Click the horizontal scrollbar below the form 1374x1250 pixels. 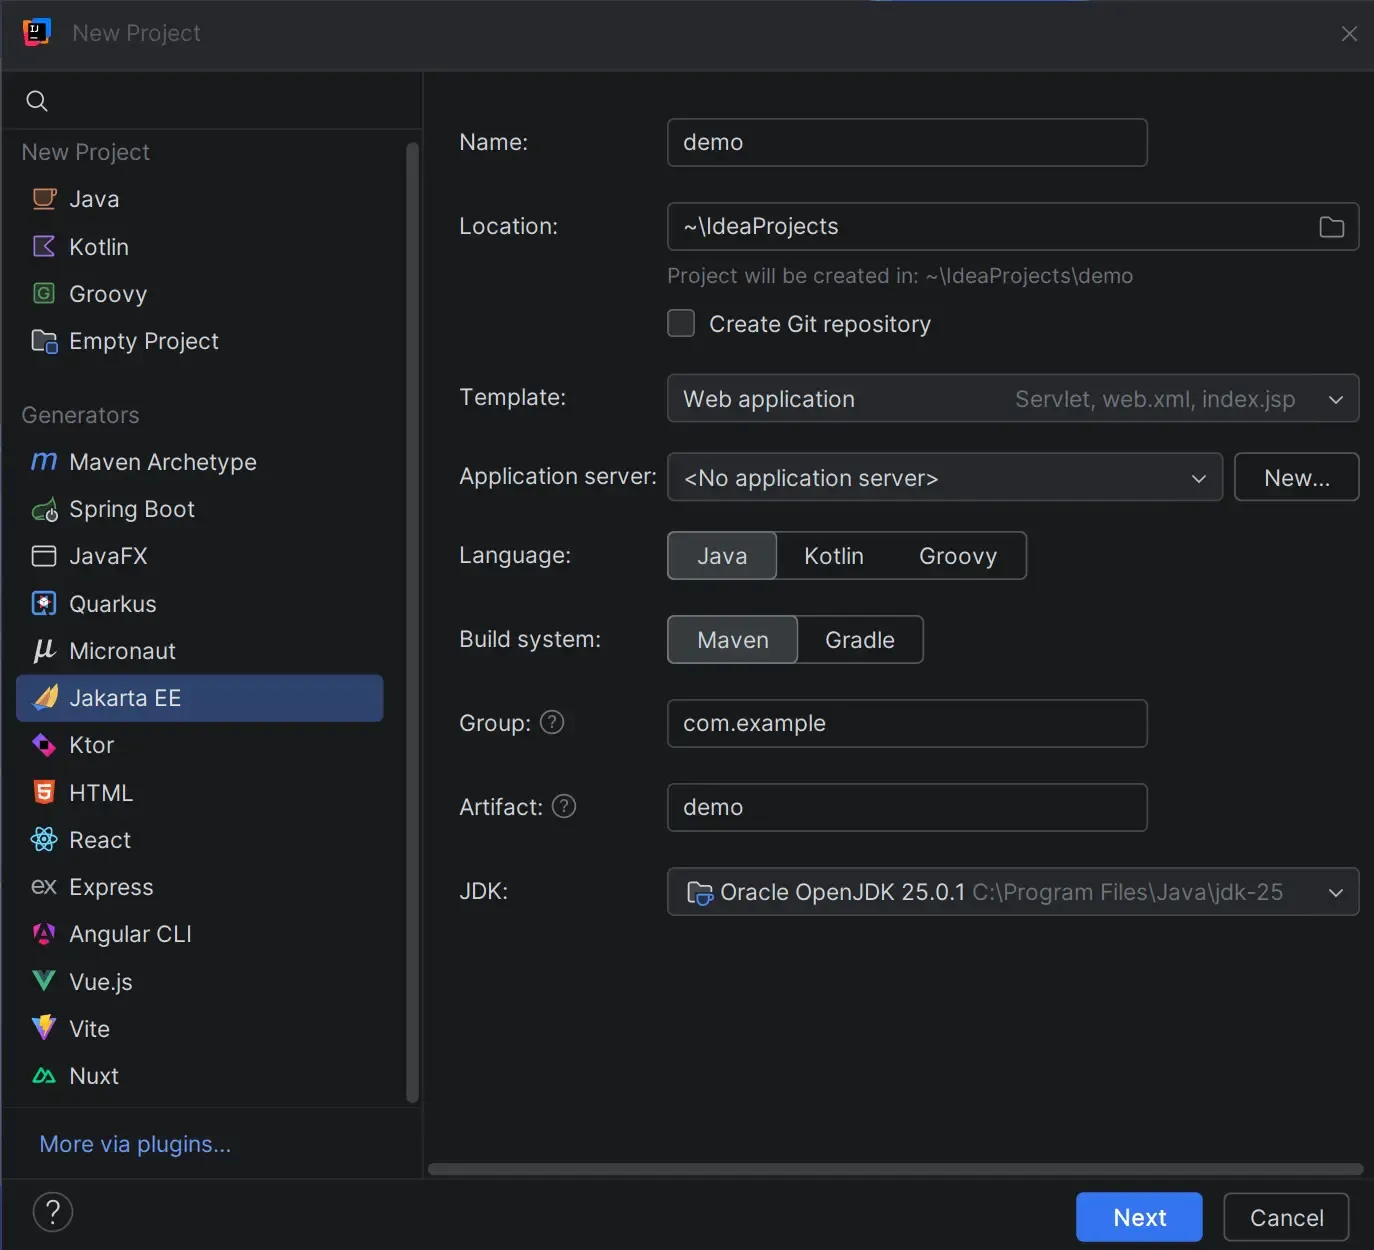tap(895, 1169)
